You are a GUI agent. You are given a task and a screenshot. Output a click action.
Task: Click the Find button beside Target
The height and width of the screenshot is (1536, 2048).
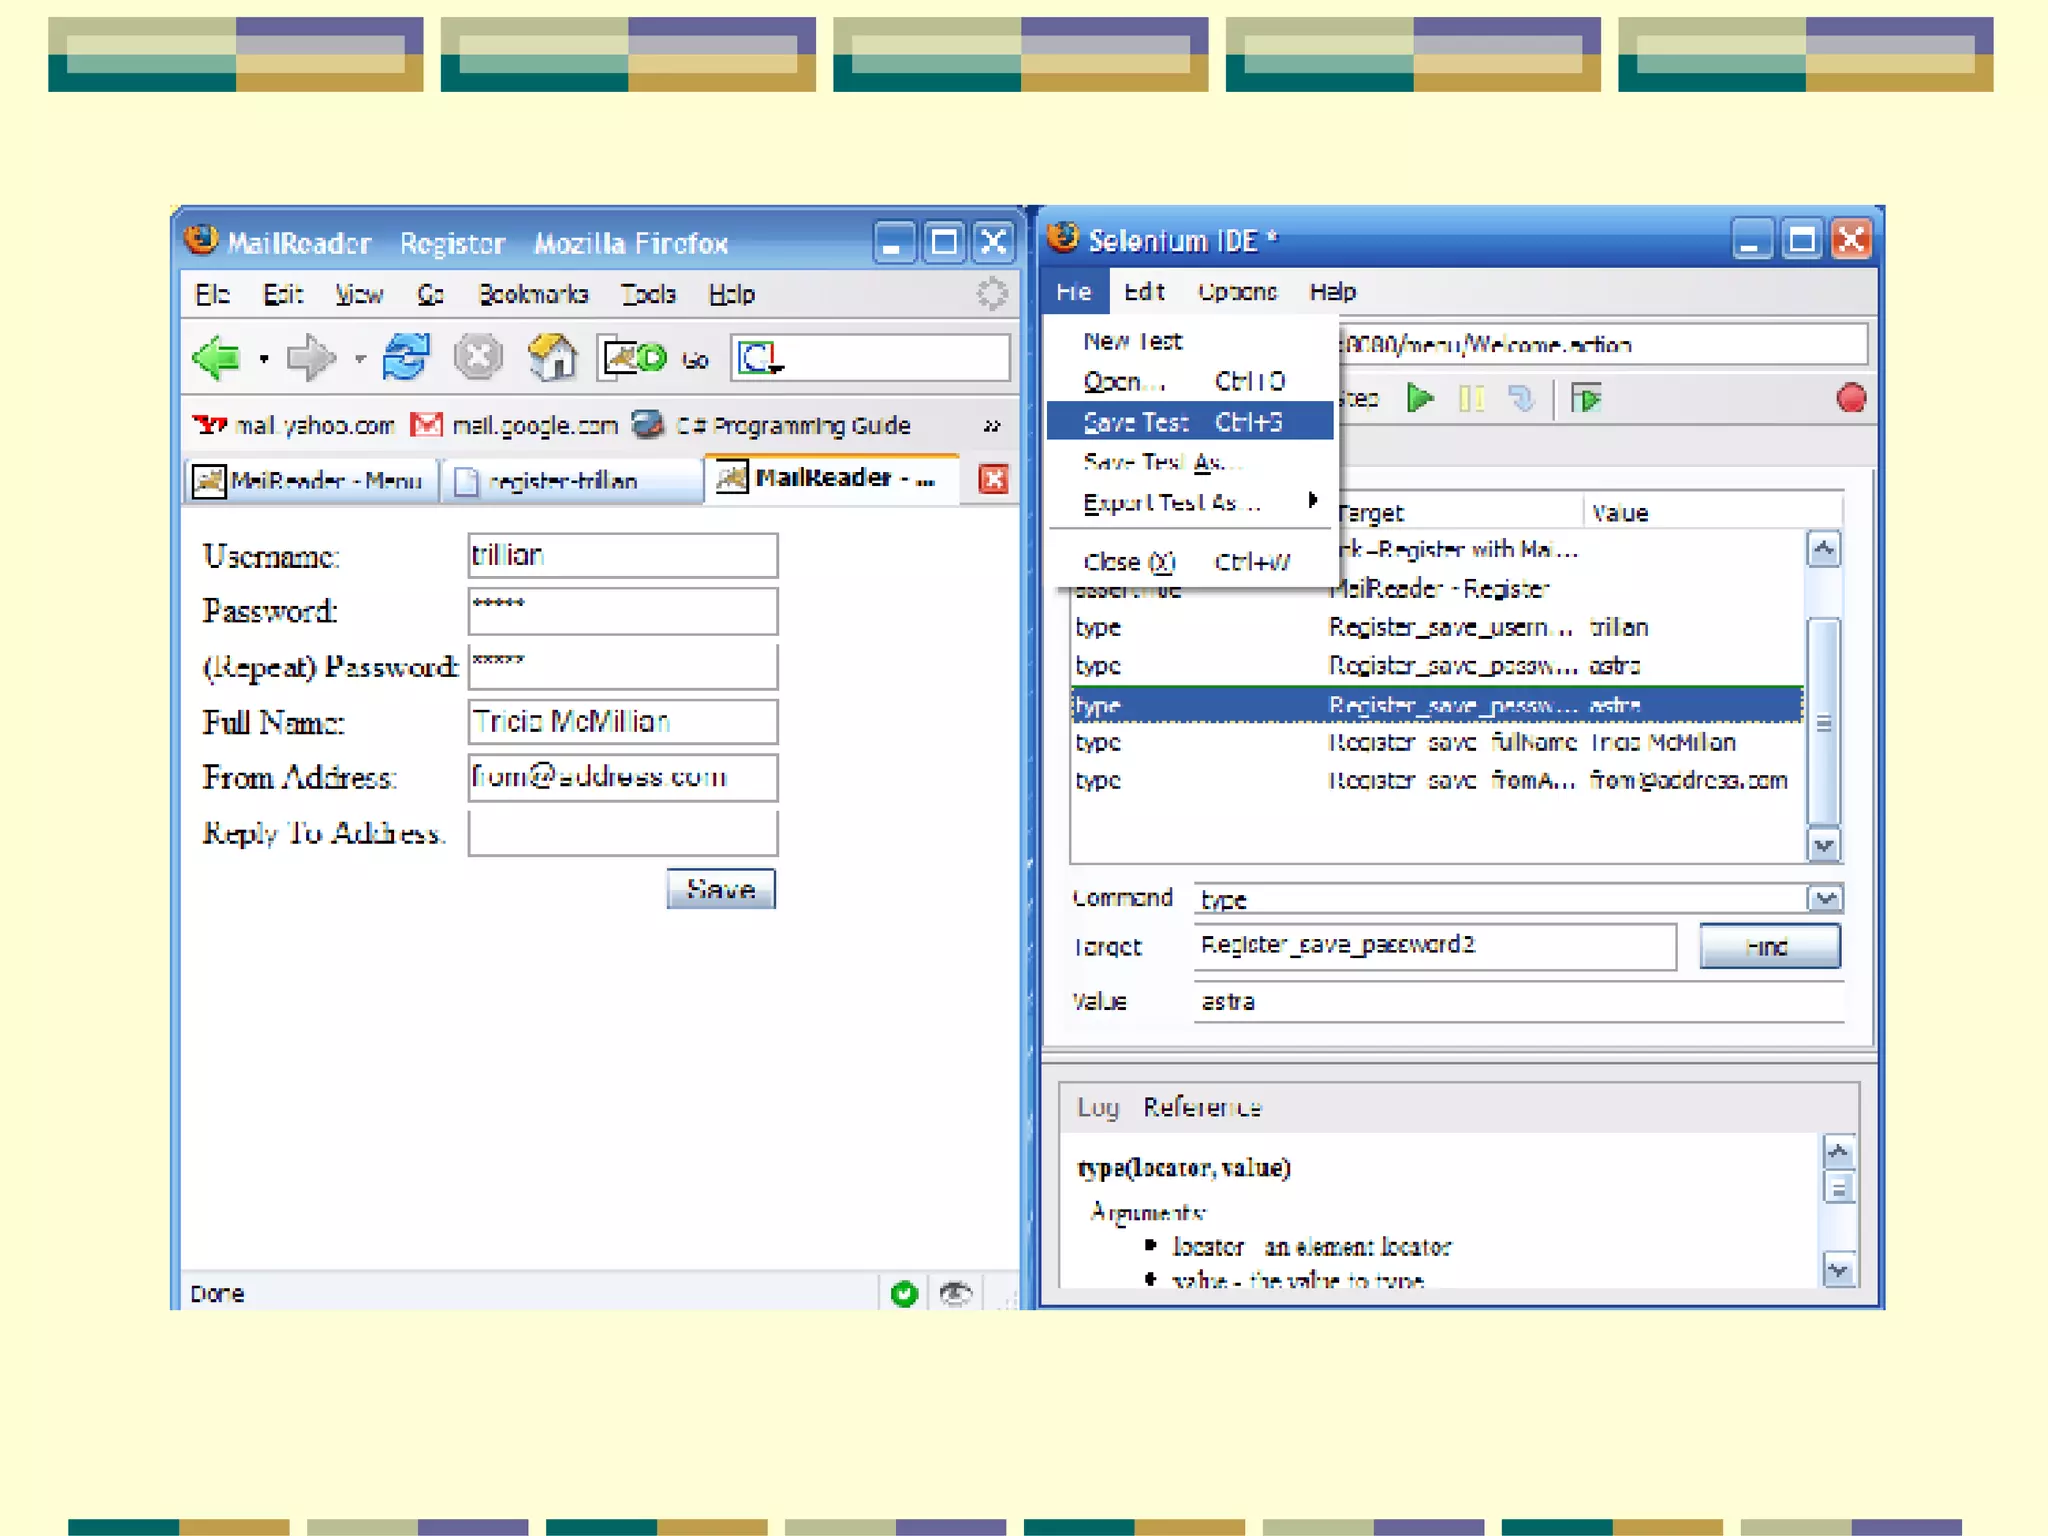pos(1768,946)
